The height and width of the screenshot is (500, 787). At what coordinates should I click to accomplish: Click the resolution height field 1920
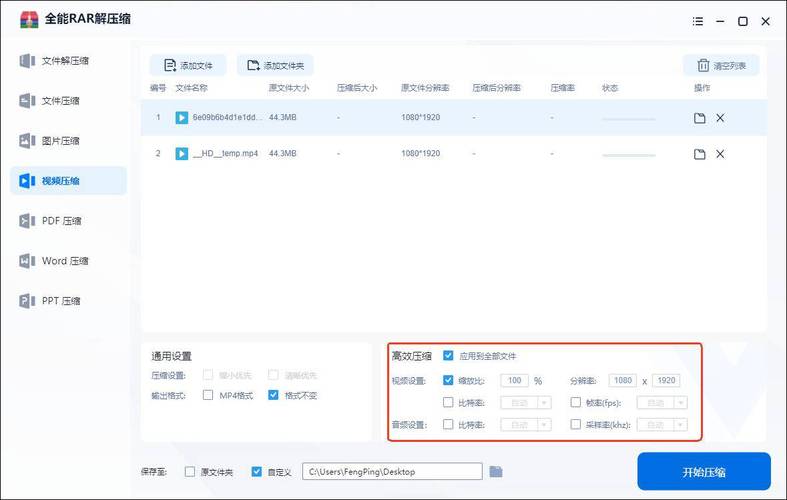666,381
